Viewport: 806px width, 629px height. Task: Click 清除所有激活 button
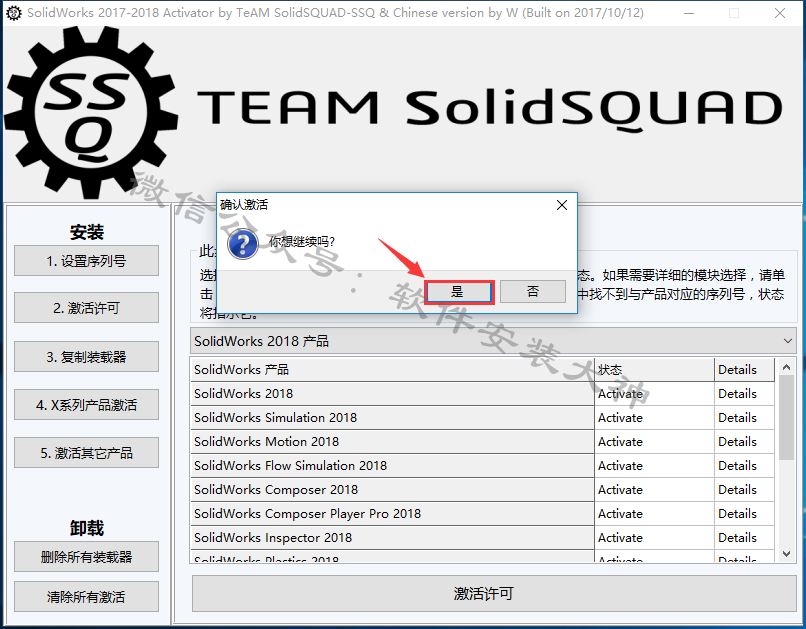tap(86, 597)
